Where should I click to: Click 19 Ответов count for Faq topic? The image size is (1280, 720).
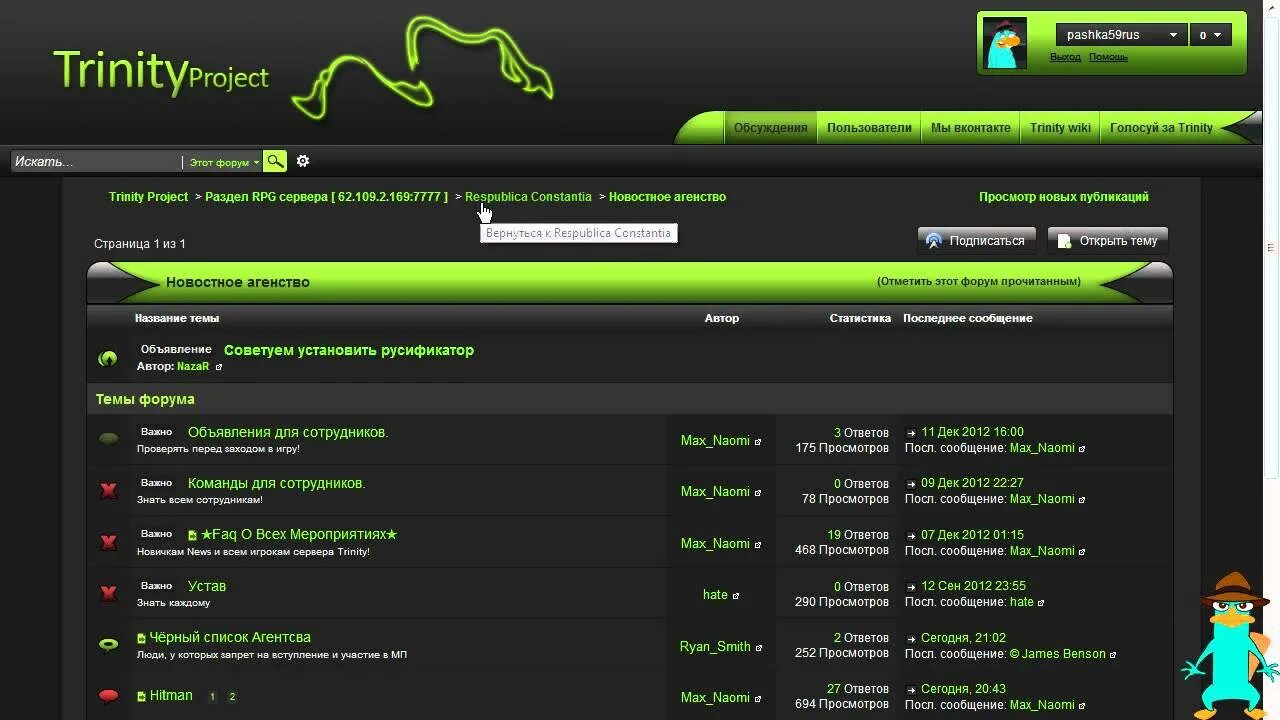click(858, 535)
